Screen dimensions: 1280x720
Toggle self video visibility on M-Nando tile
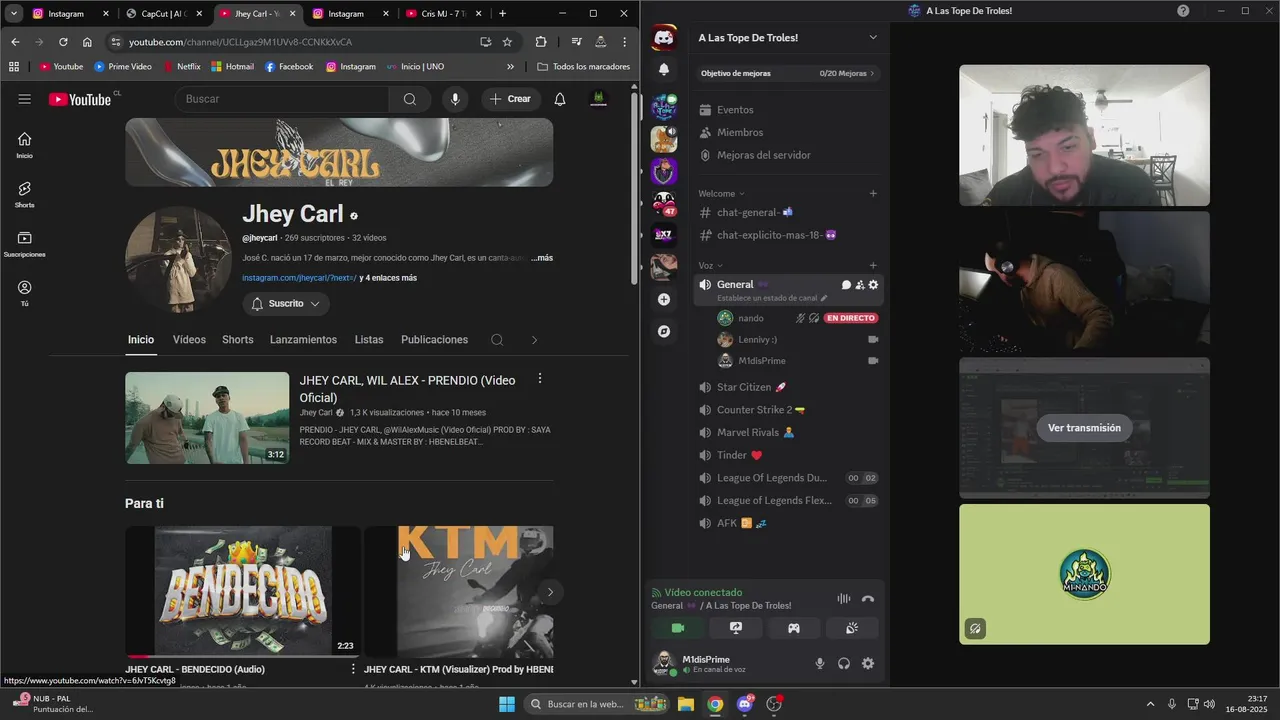[x=975, y=629]
